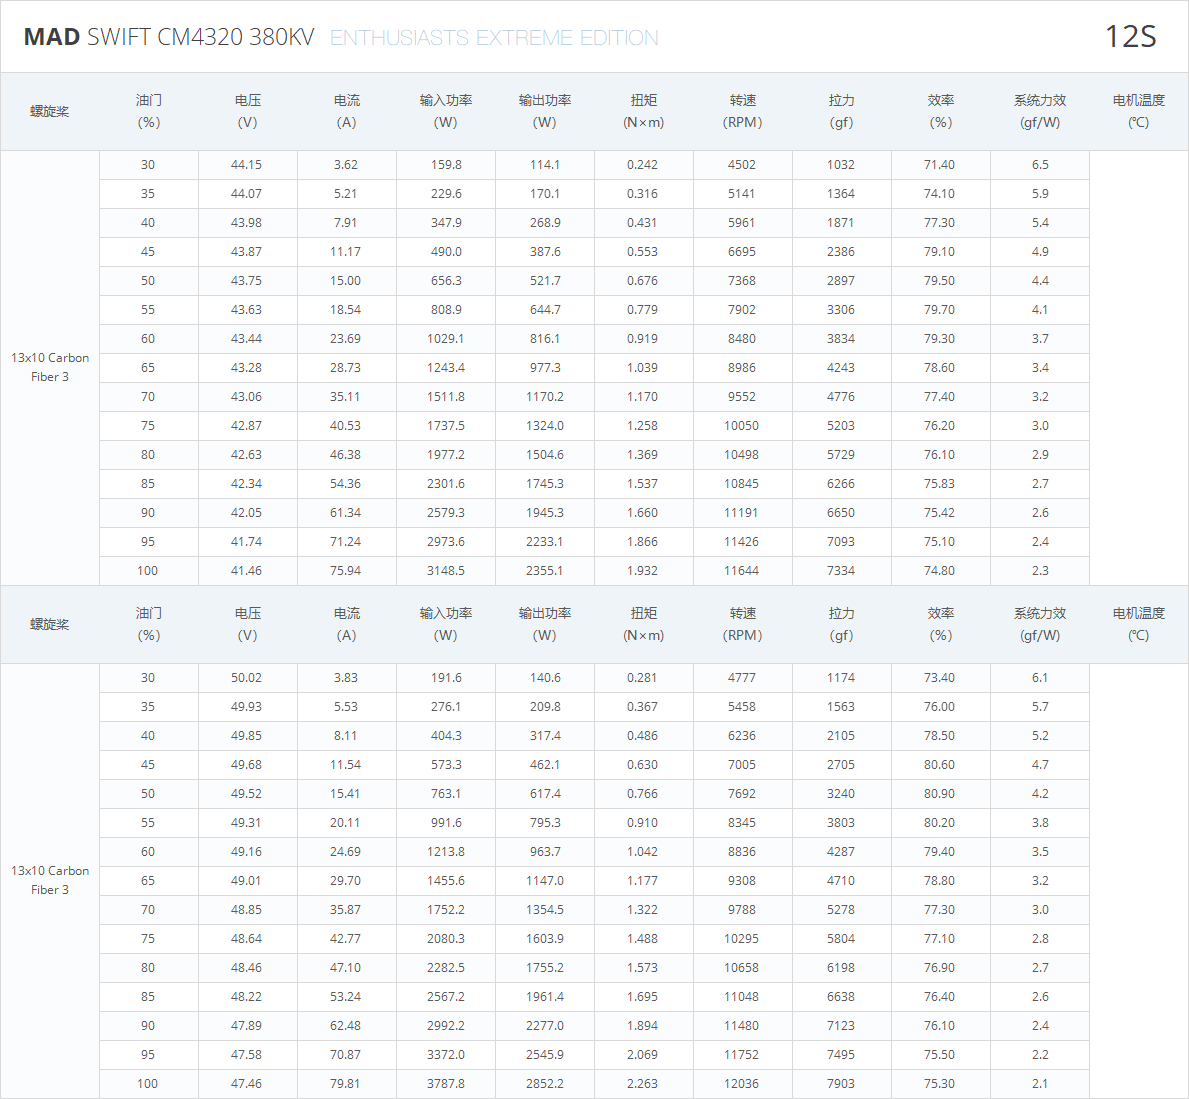Click output power value 1354.5

[544, 910]
